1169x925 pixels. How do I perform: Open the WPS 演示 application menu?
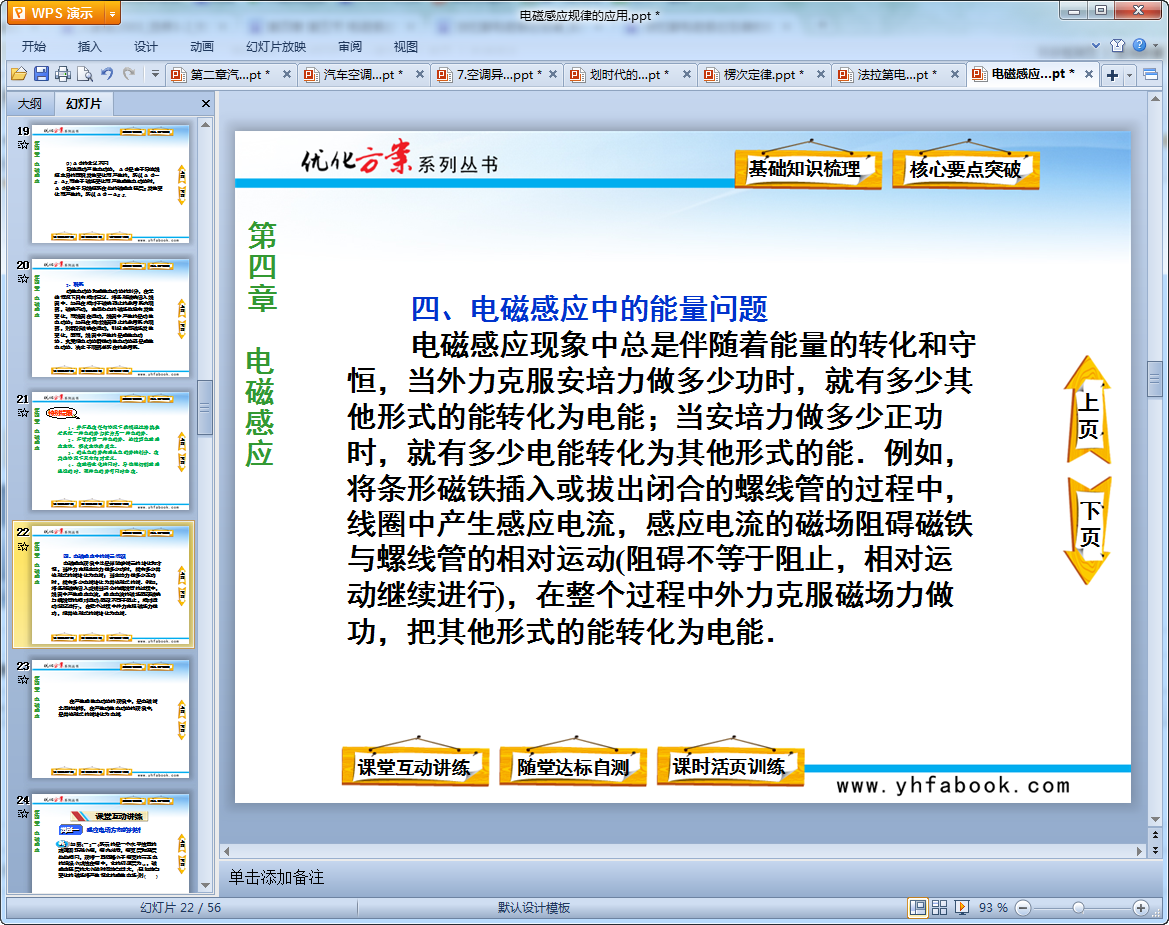(x=55, y=13)
